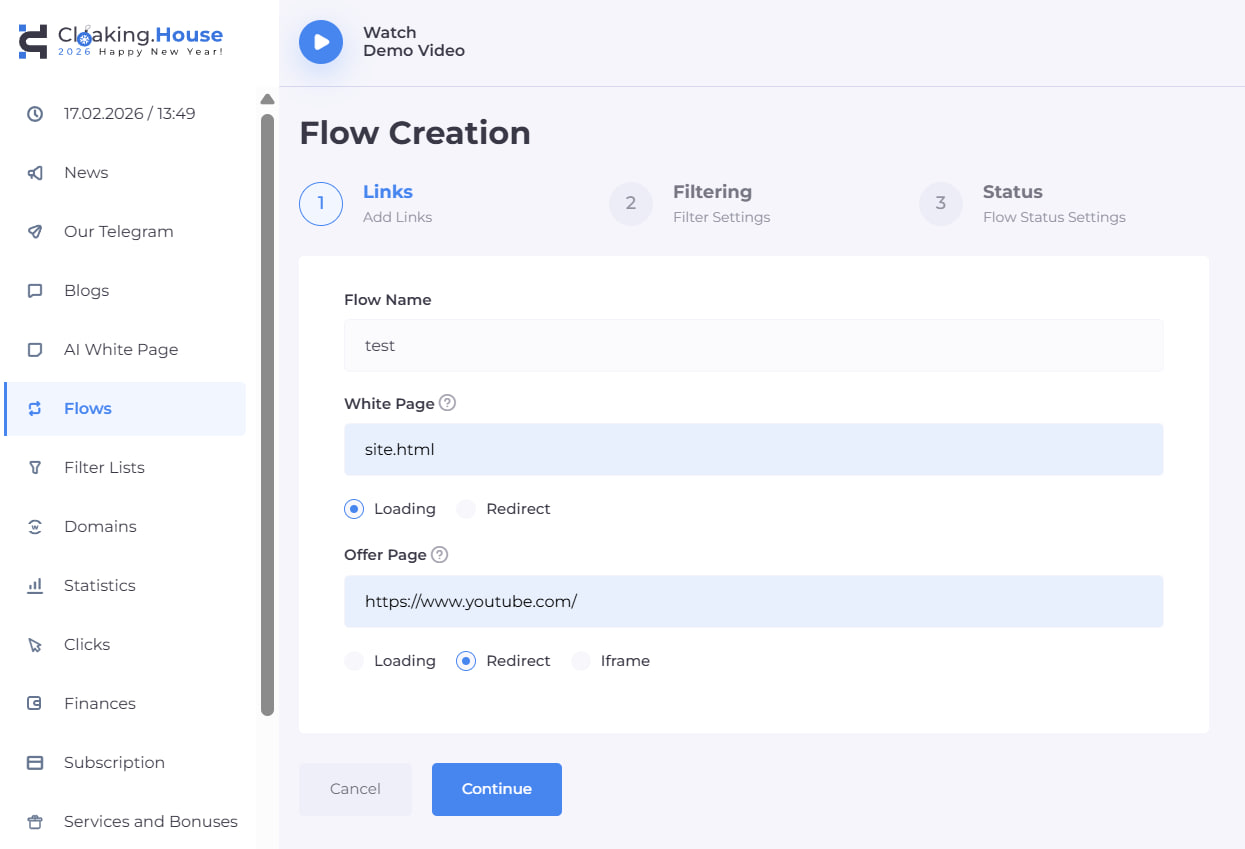The image size is (1245, 849).
Task: Go to the Filtering step 2
Action: pos(631,203)
